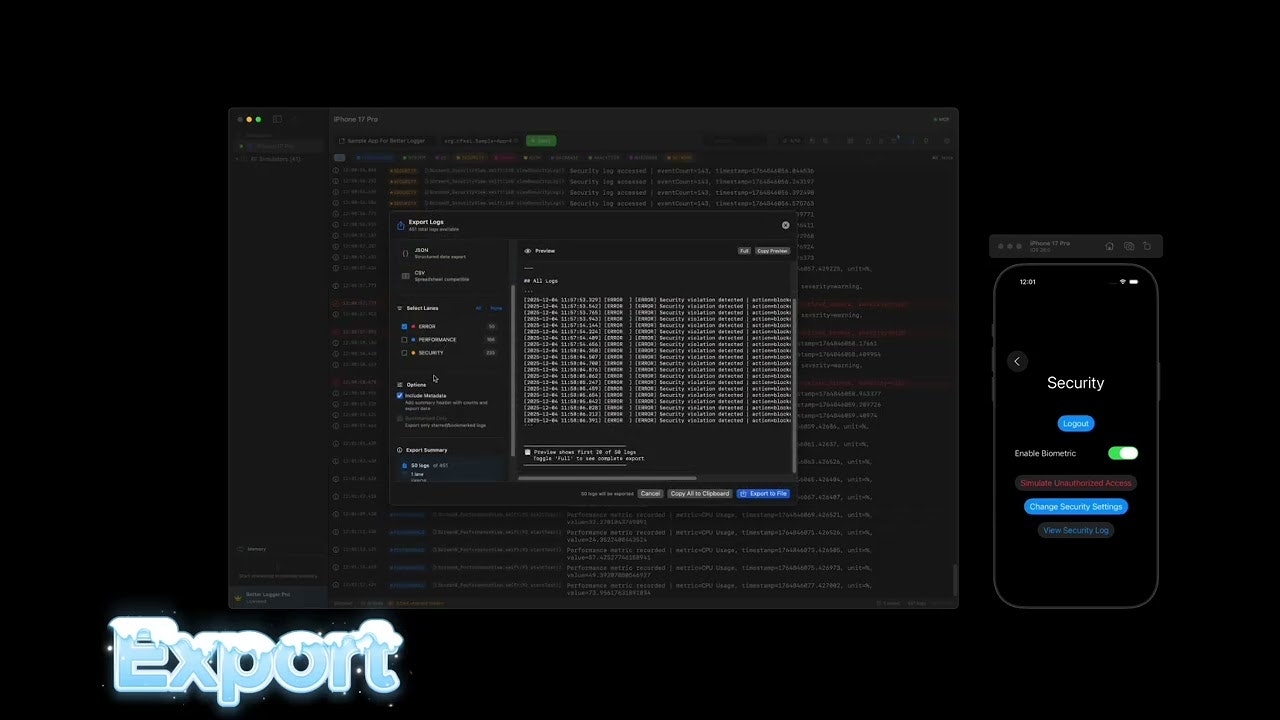Select All lanes link
This screenshot has width=1280, height=720.
click(478, 308)
